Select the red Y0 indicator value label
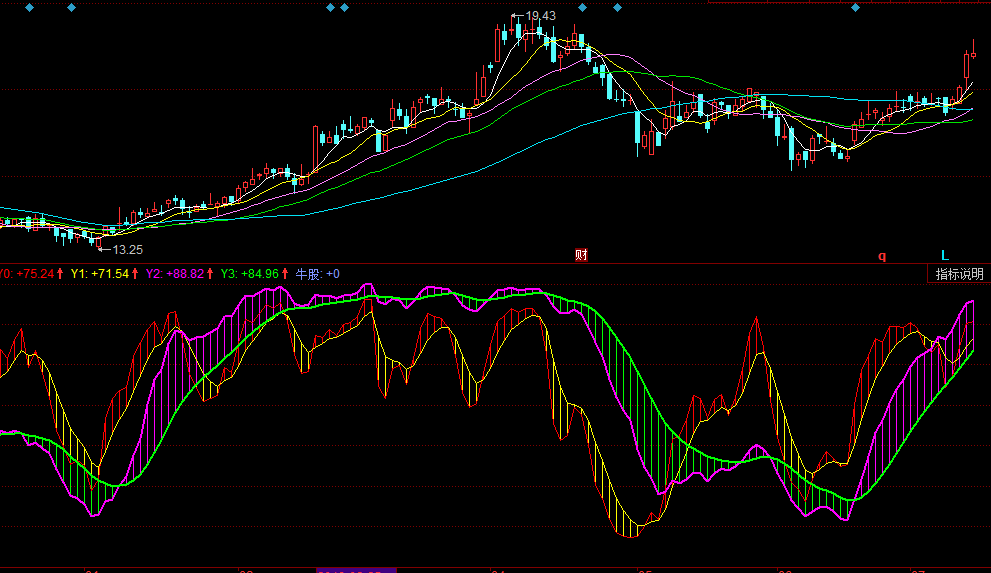 pyautogui.click(x=26, y=273)
